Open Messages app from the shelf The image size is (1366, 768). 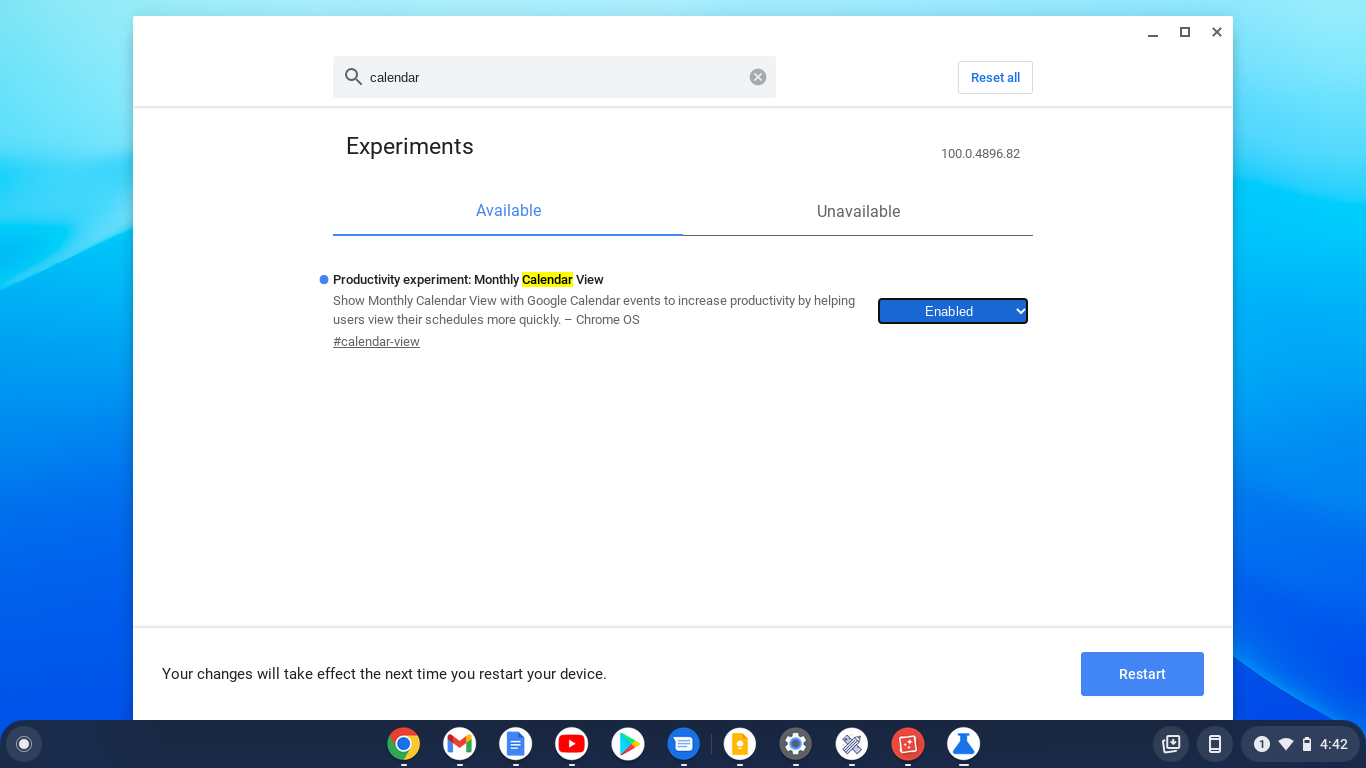[684, 744]
